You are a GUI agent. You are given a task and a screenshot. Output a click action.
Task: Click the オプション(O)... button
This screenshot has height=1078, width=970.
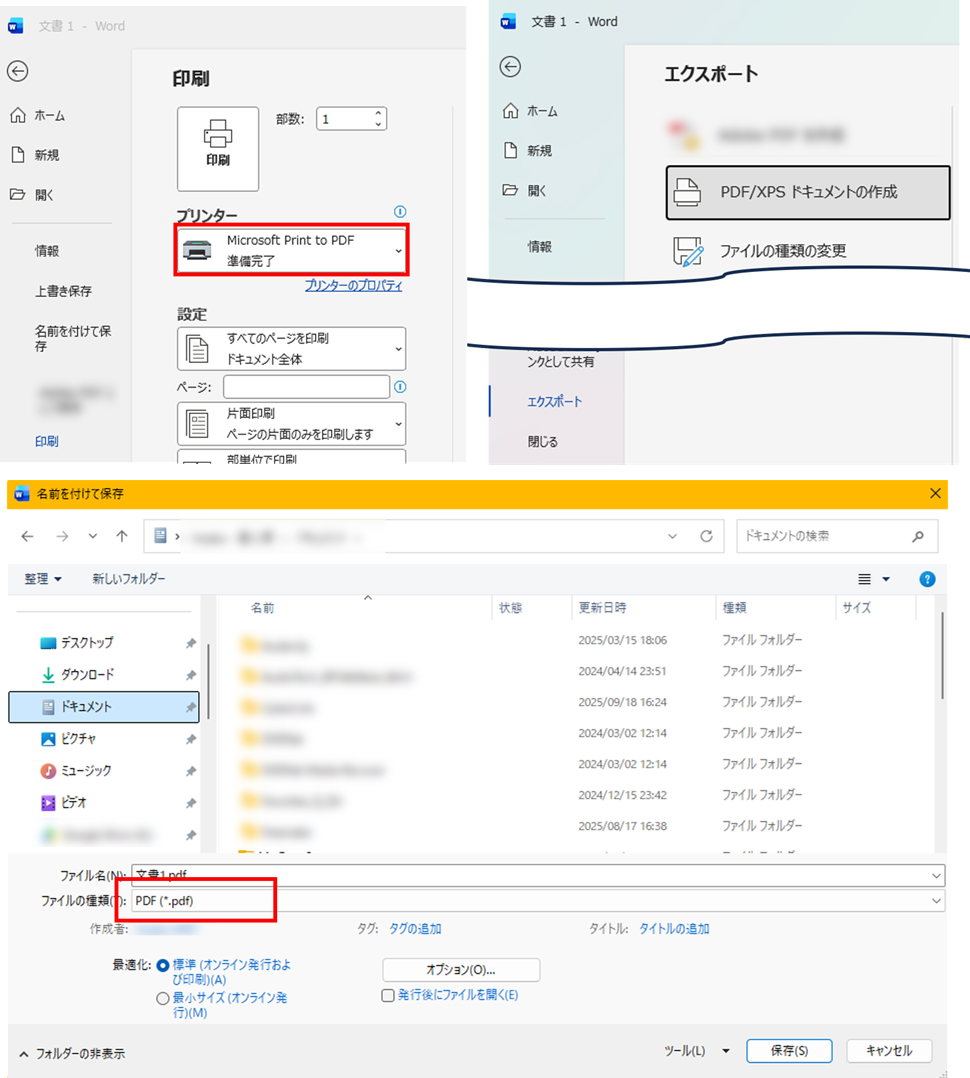coord(461,970)
